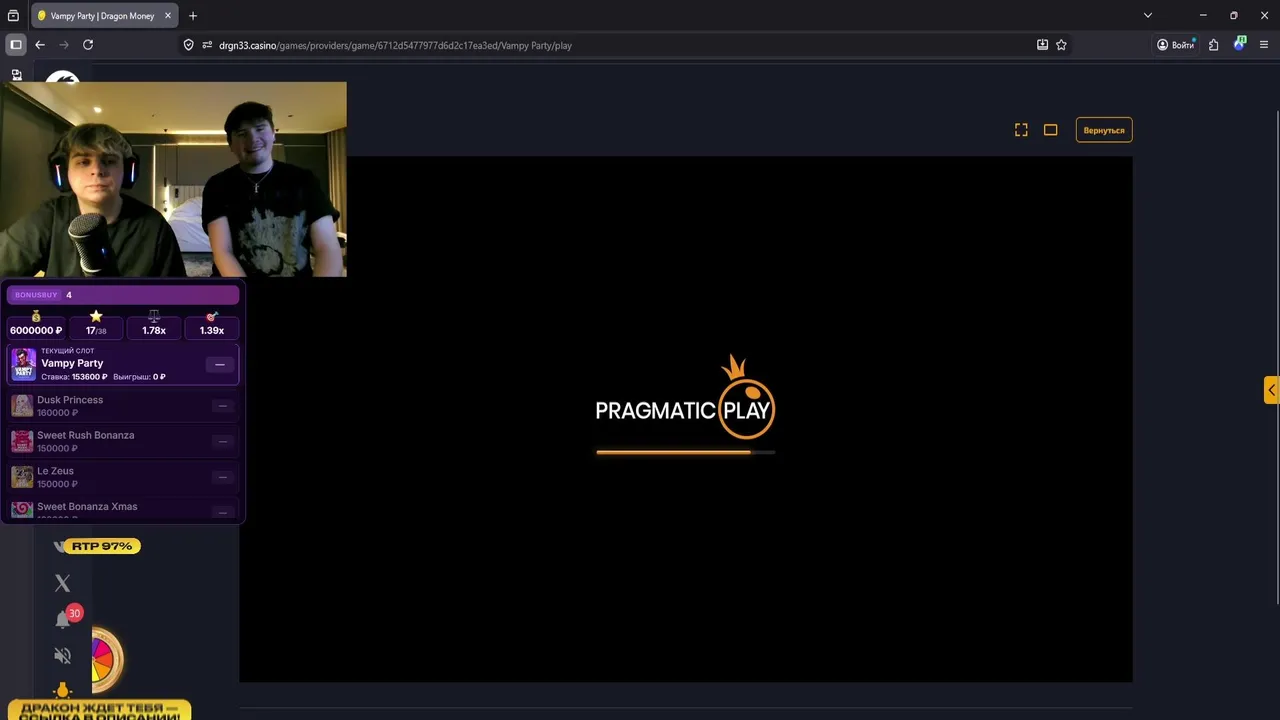Screen dimensions: 1280x720
Task: View site security shield info
Action: point(188,45)
